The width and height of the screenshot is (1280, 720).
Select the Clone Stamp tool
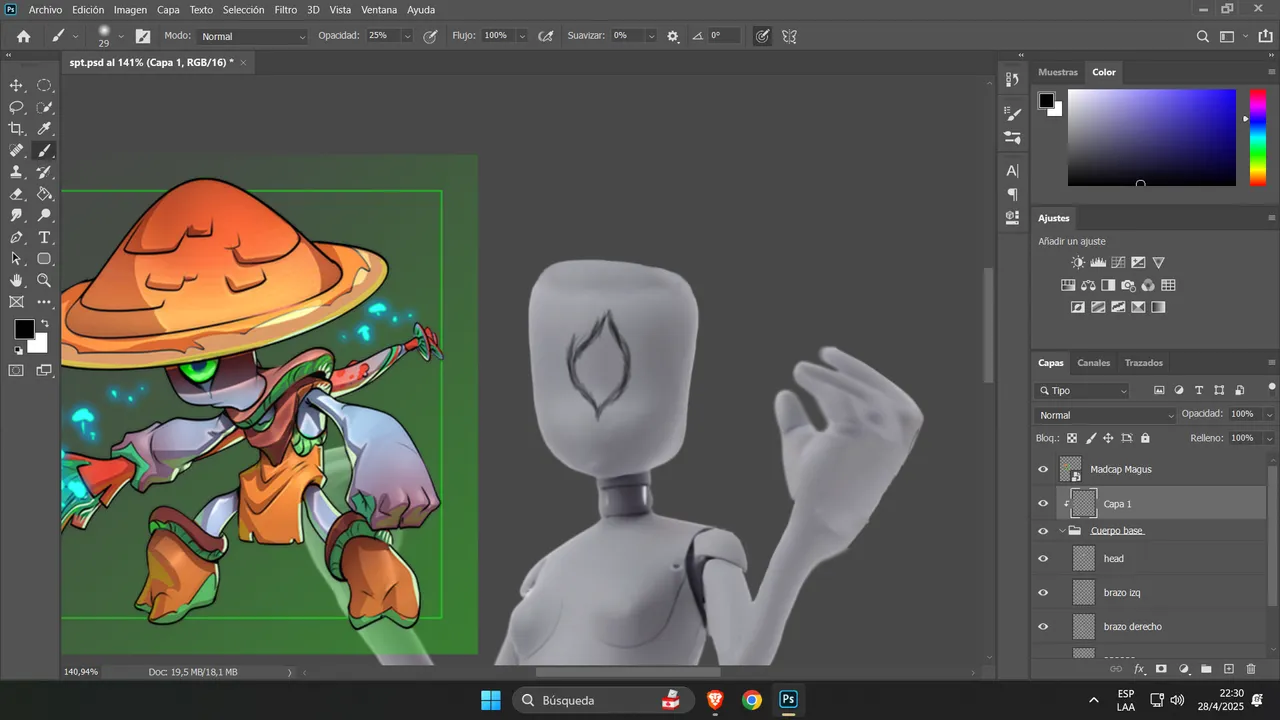[x=17, y=172]
